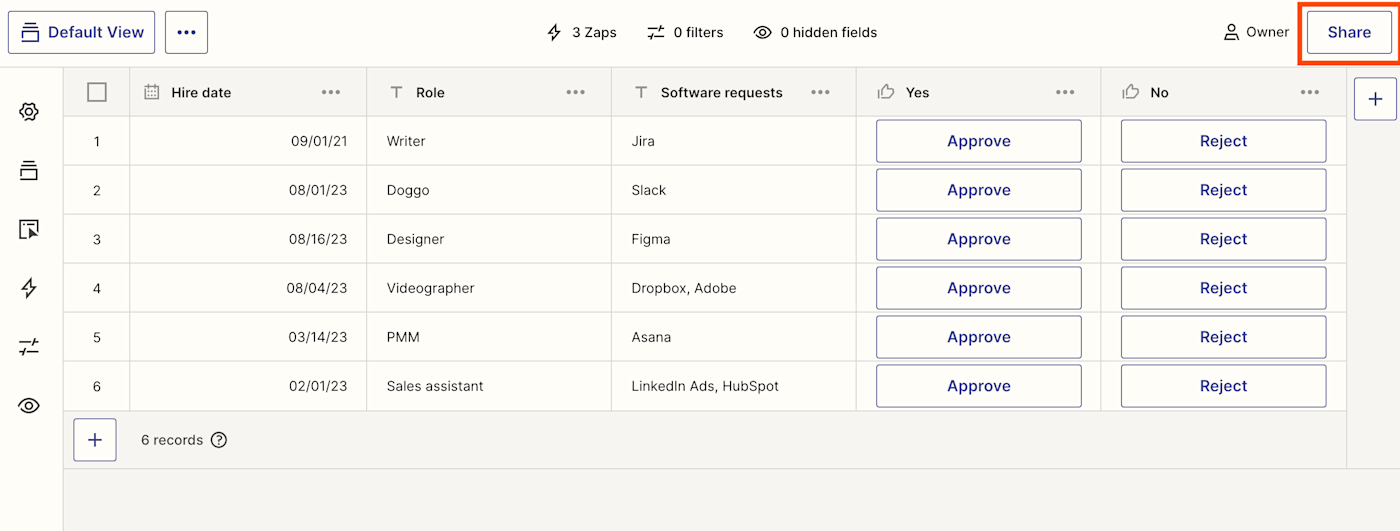
Task: Show 0 hidden fields in top bar
Action: click(815, 32)
